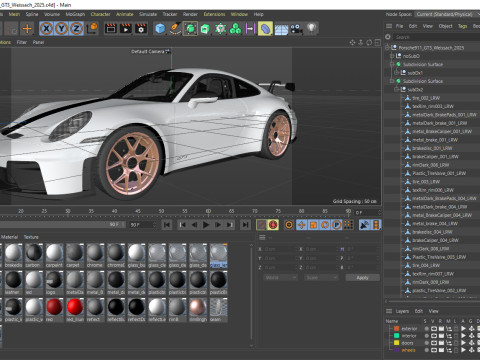Image resolution: width=480 pixels, height=360 pixels.
Task: Toggle Position keyframe recording
Action: (x=301, y=225)
